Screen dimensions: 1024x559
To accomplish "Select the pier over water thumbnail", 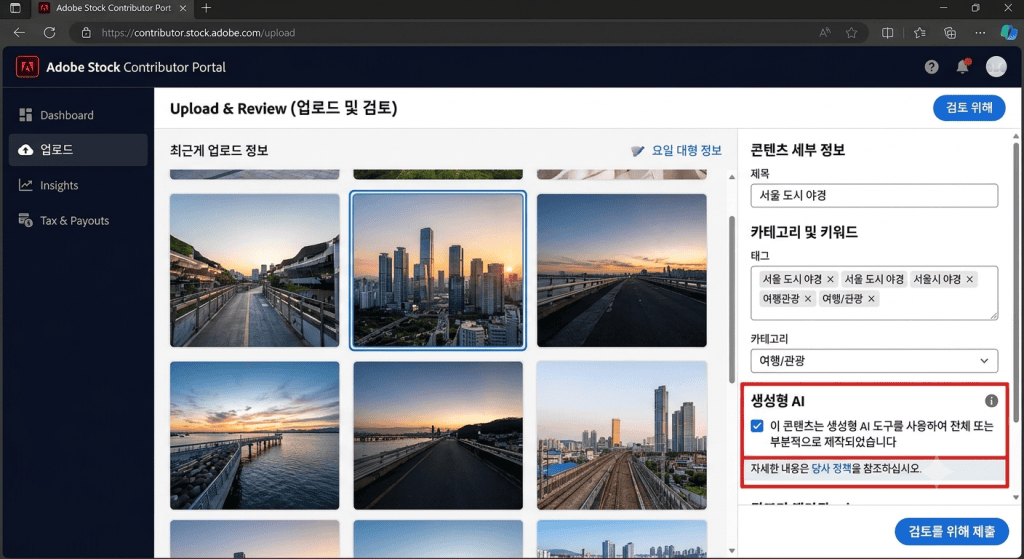I will click(x=255, y=435).
